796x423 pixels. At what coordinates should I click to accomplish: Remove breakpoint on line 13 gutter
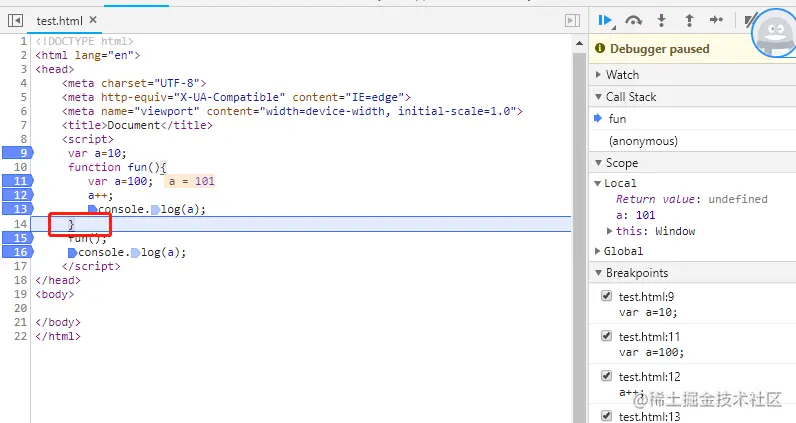[18, 209]
